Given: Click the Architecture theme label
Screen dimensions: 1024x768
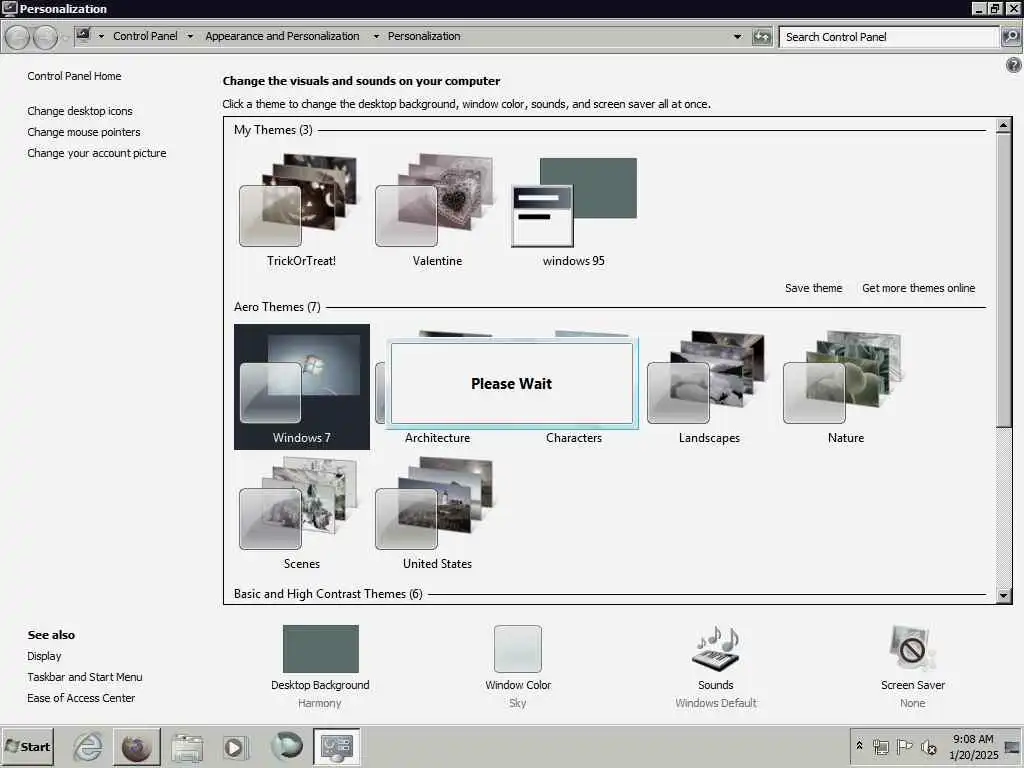Looking at the screenshot, I should click(x=437, y=438).
